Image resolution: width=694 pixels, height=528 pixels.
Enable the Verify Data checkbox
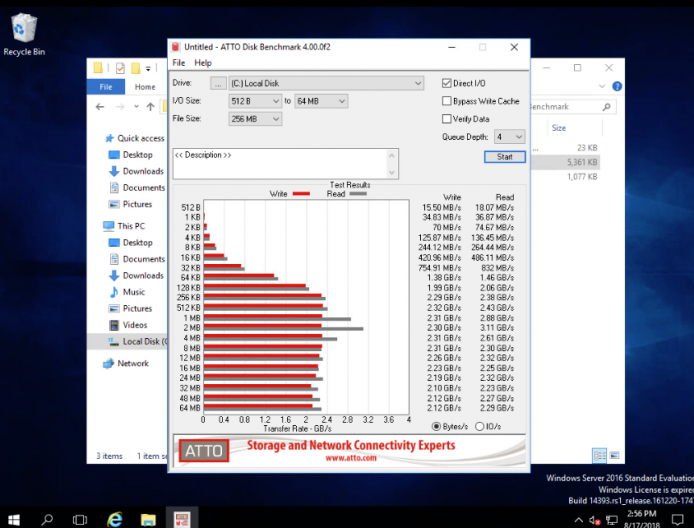(447, 119)
